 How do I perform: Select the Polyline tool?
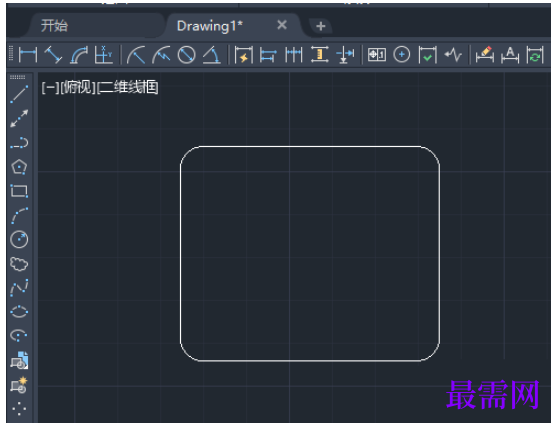pos(19,143)
